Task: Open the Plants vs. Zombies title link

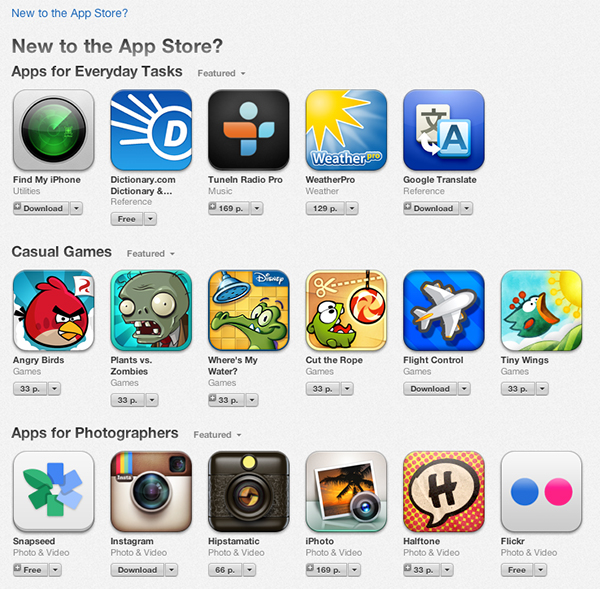Action: click(x=131, y=365)
